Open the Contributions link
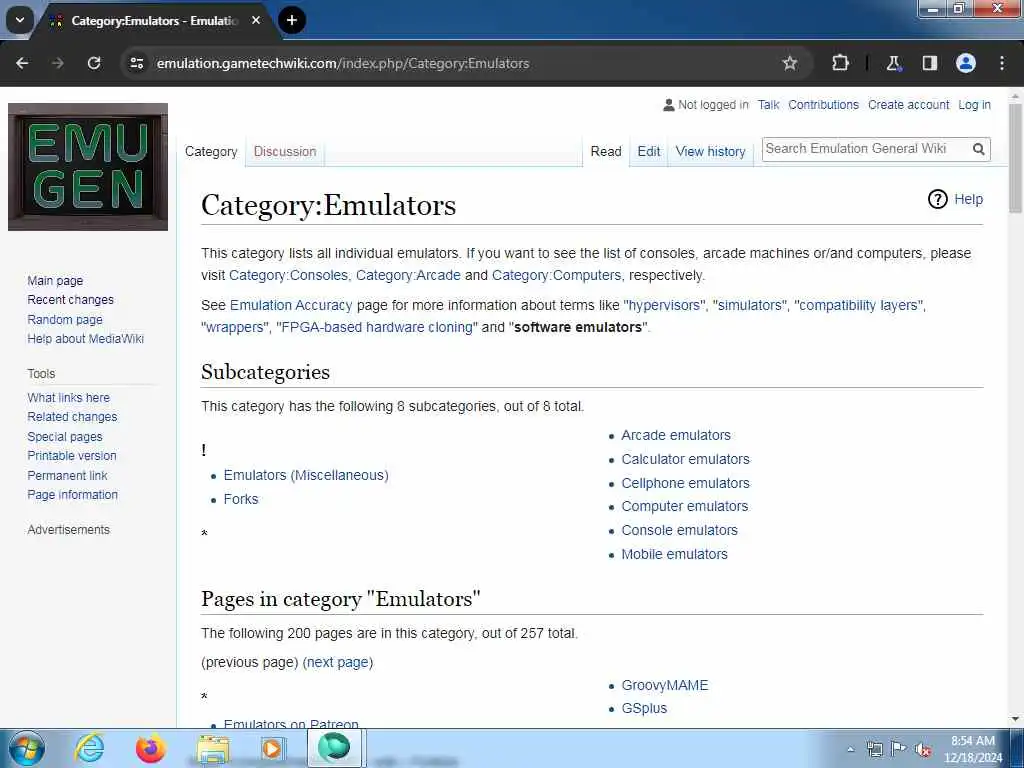Image resolution: width=1024 pixels, height=768 pixels. tap(823, 104)
